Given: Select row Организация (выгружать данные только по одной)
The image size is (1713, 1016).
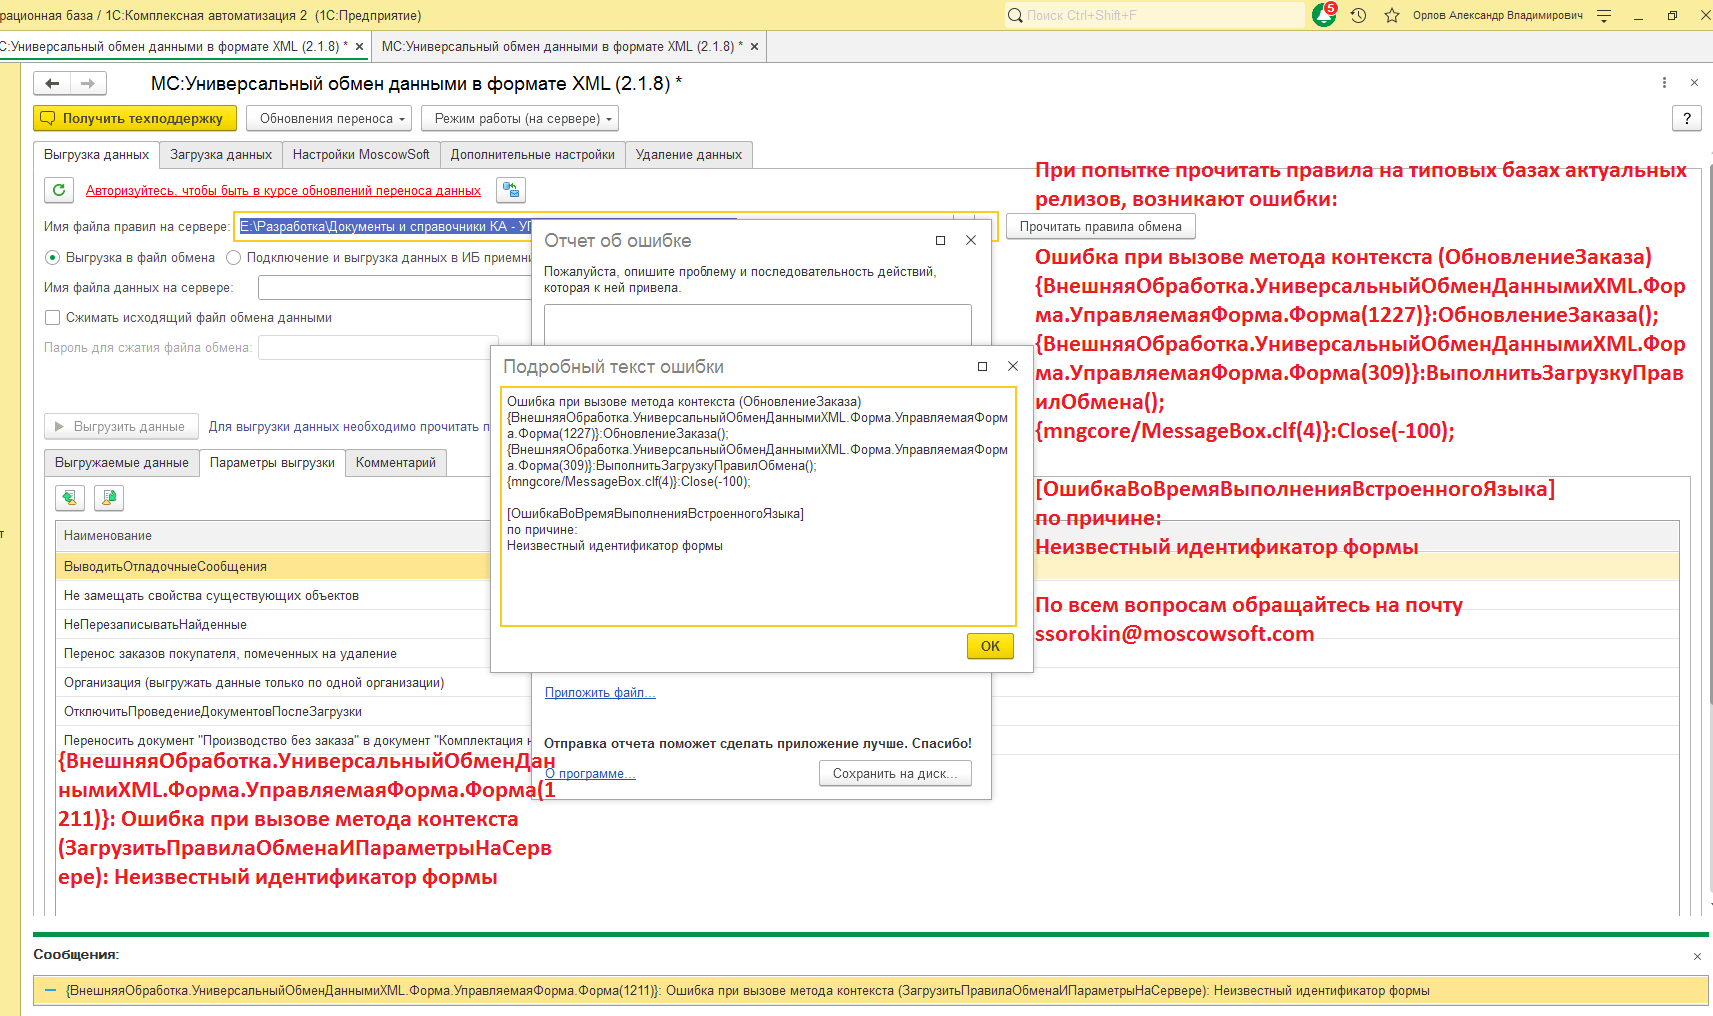Looking at the screenshot, I should point(273,683).
